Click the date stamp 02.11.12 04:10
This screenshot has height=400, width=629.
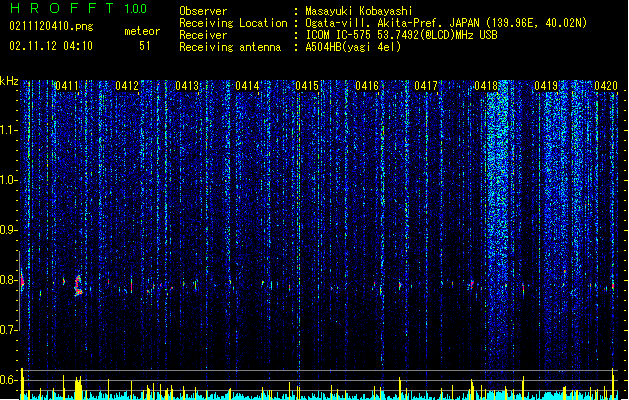point(51,46)
